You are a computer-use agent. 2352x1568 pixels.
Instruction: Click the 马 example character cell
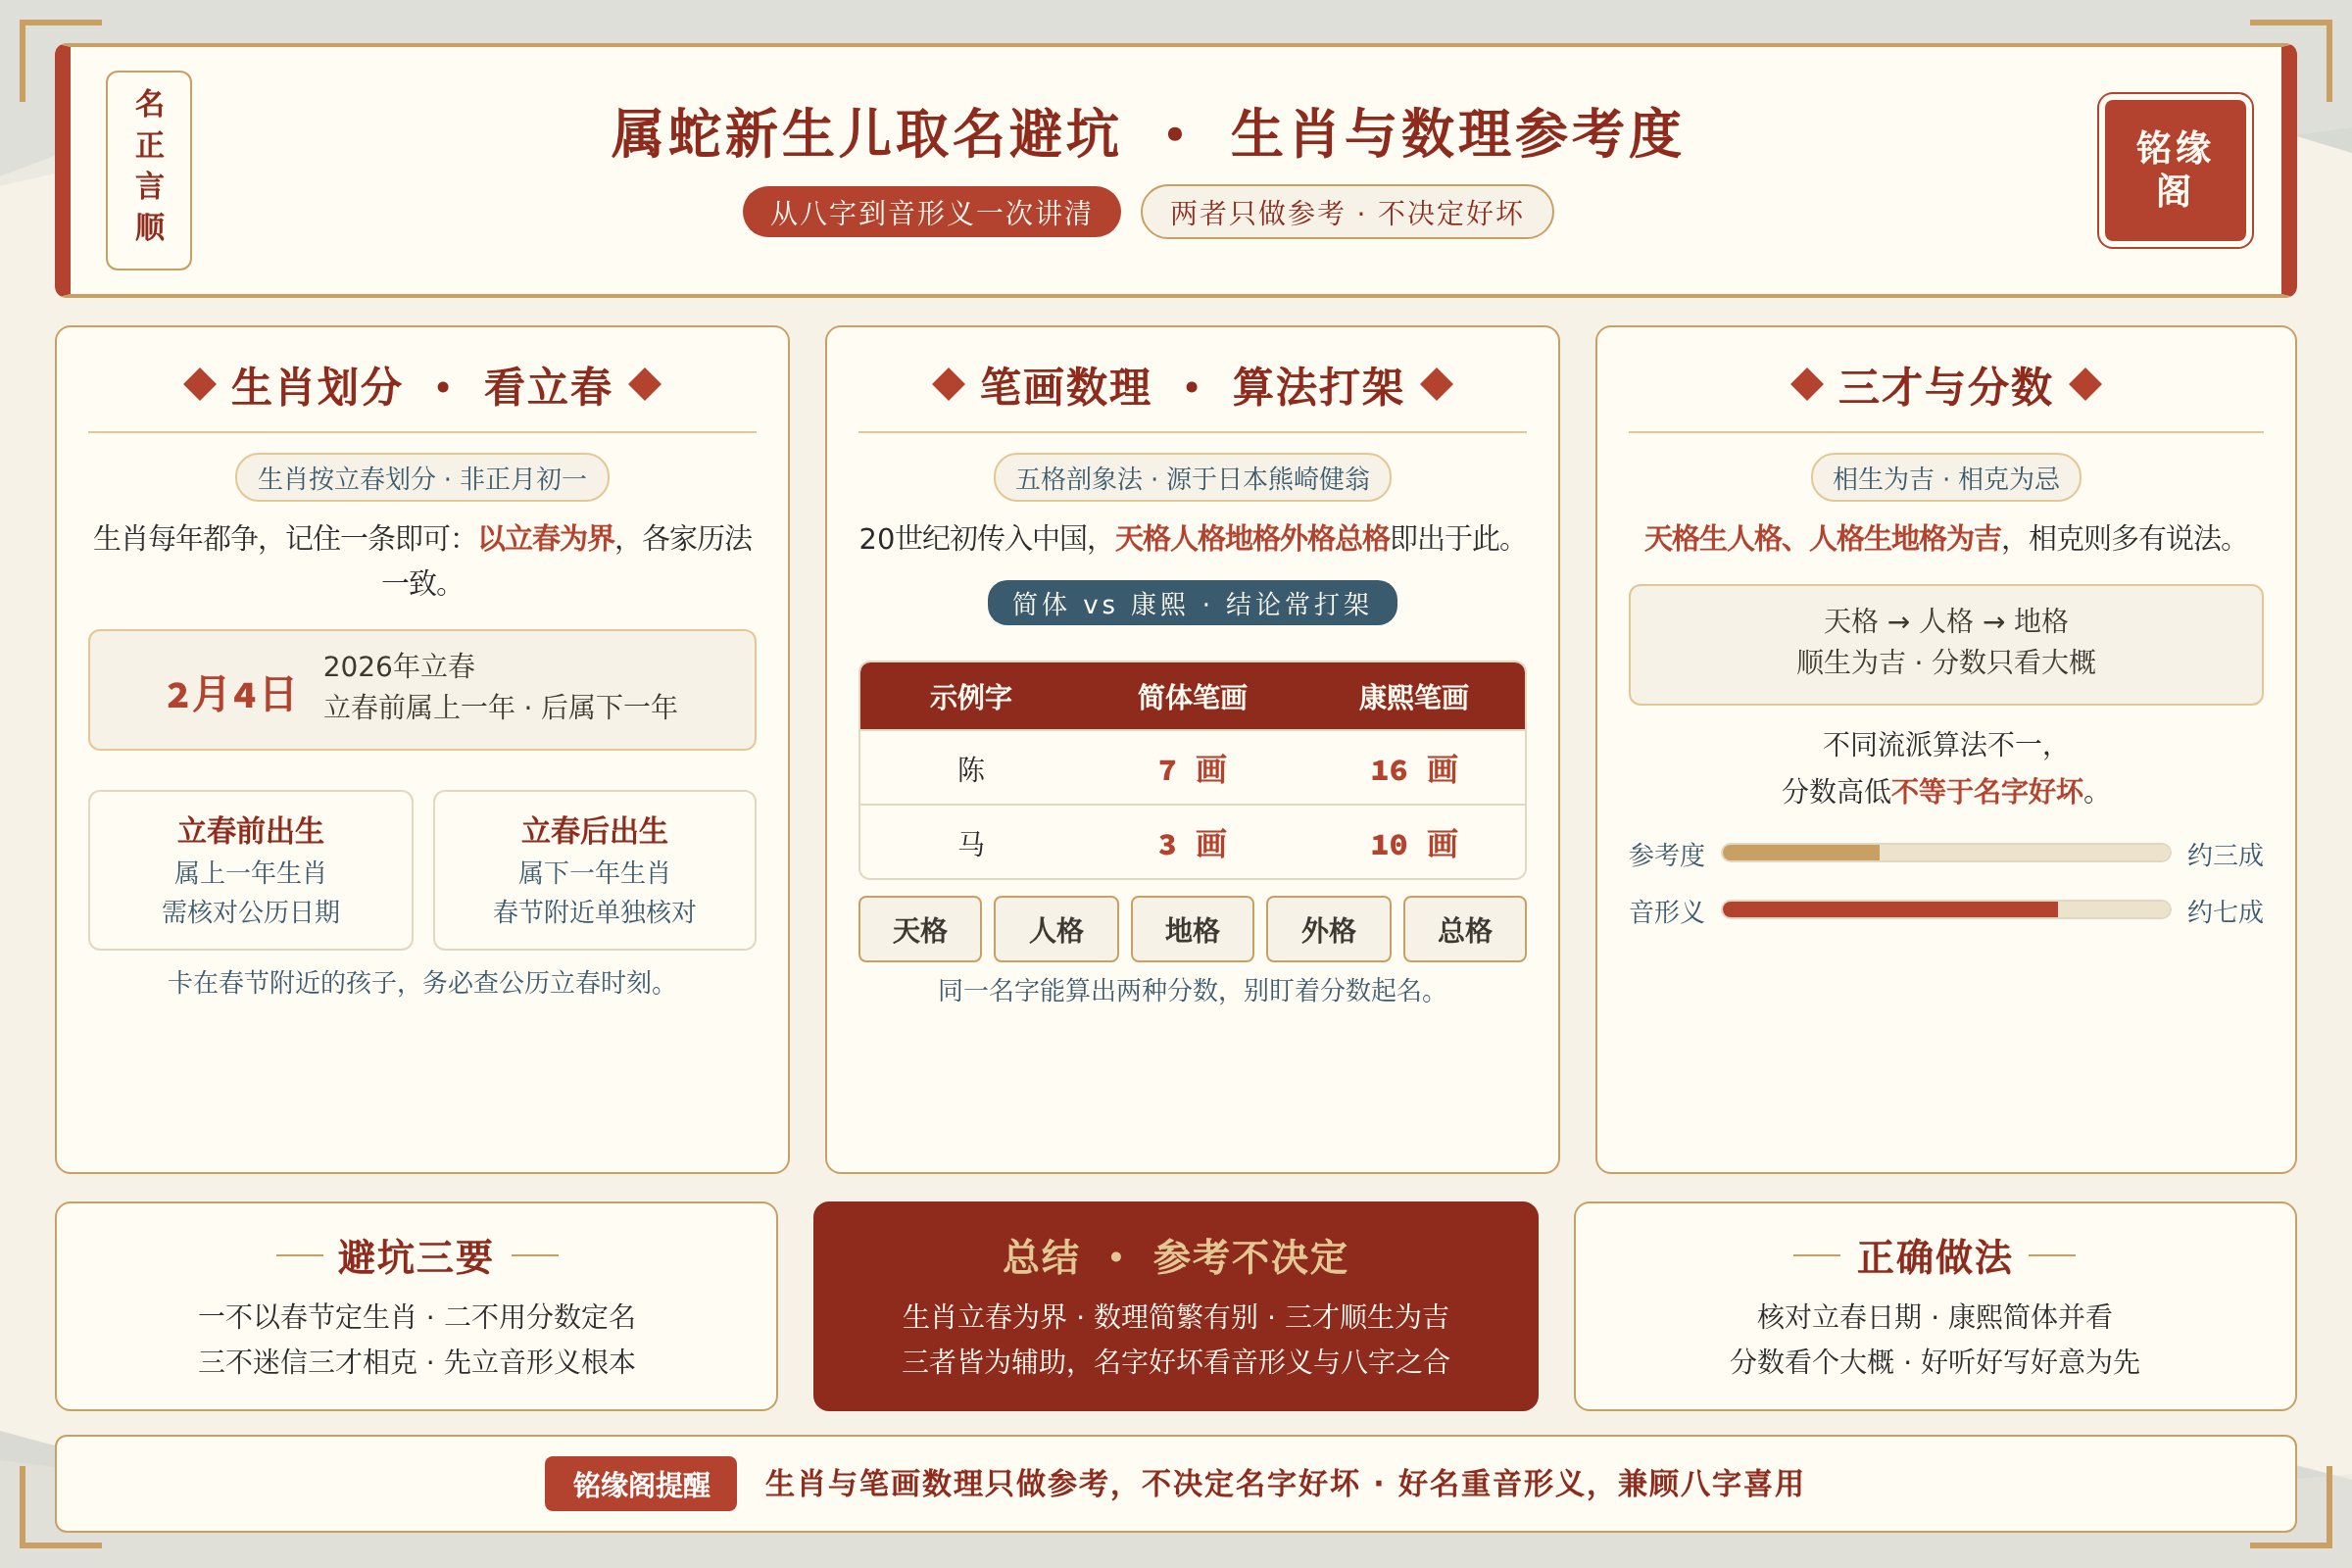(x=971, y=843)
